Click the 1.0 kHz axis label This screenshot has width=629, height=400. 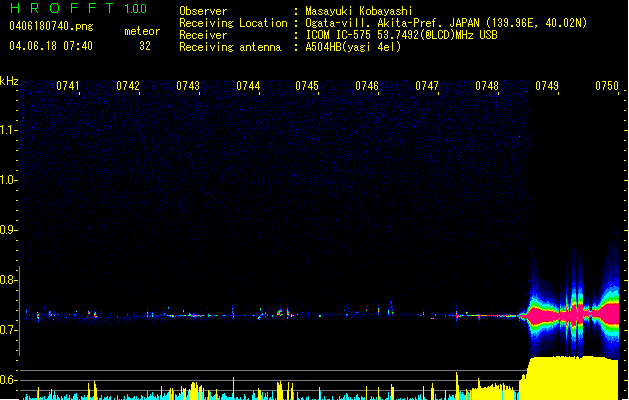coord(8,179)
